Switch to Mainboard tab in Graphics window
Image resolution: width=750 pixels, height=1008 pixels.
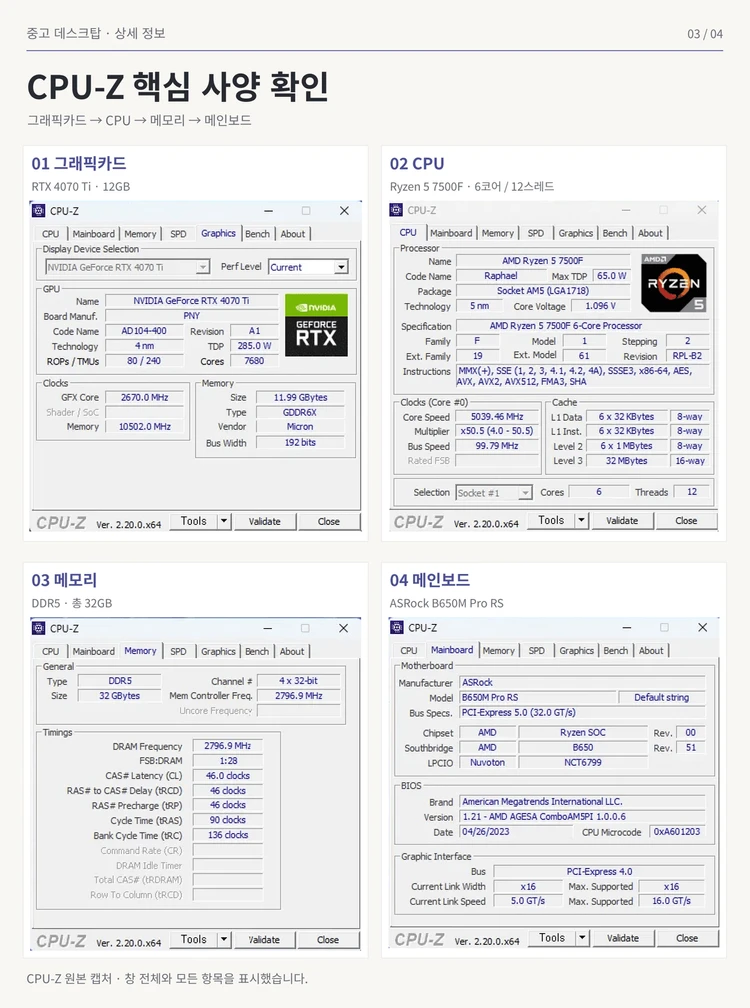click(x=93, y=234)
